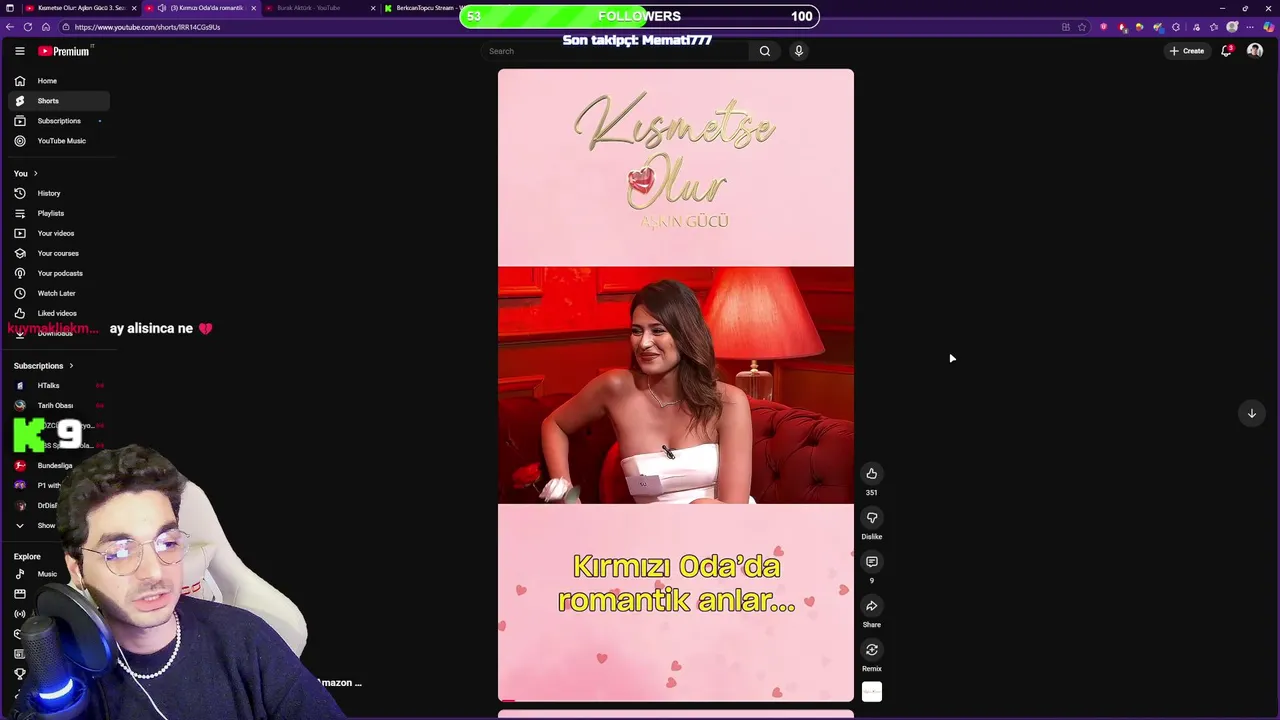Mute the tab via its speaker icon

click(x=161, y=8)
